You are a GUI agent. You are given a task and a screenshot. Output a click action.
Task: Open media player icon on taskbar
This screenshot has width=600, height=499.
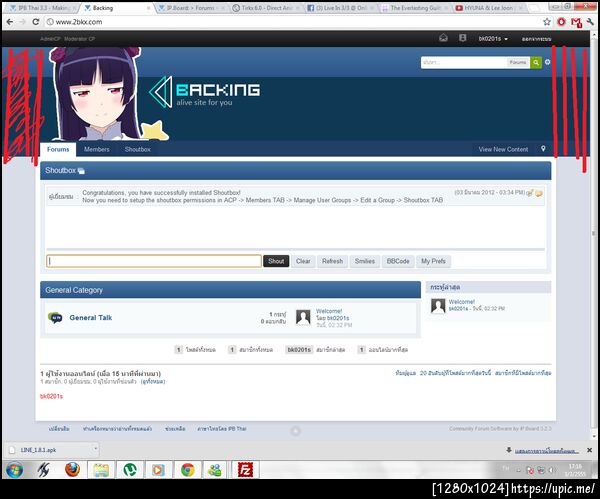[x=158, y=470]
